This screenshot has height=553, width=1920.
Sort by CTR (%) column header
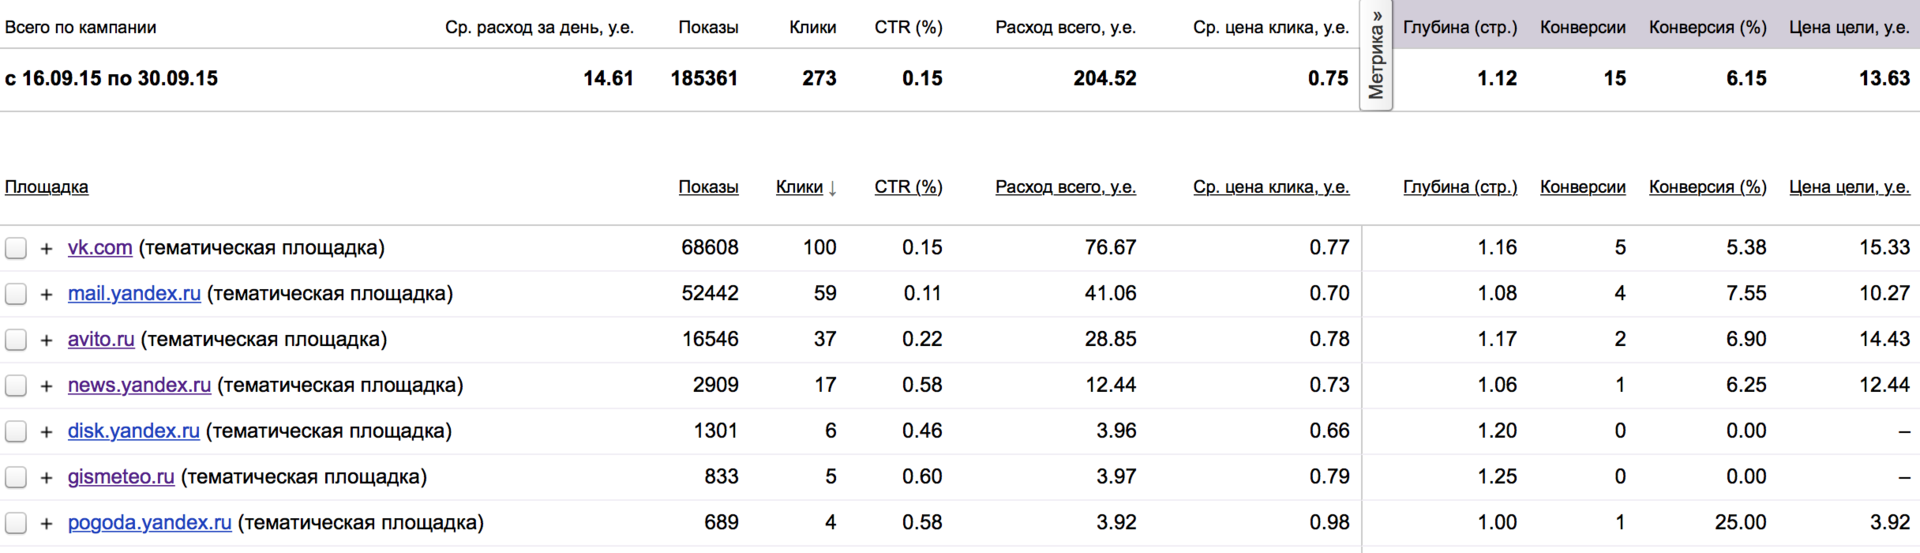pyautogui.click(x=908, y=187)
